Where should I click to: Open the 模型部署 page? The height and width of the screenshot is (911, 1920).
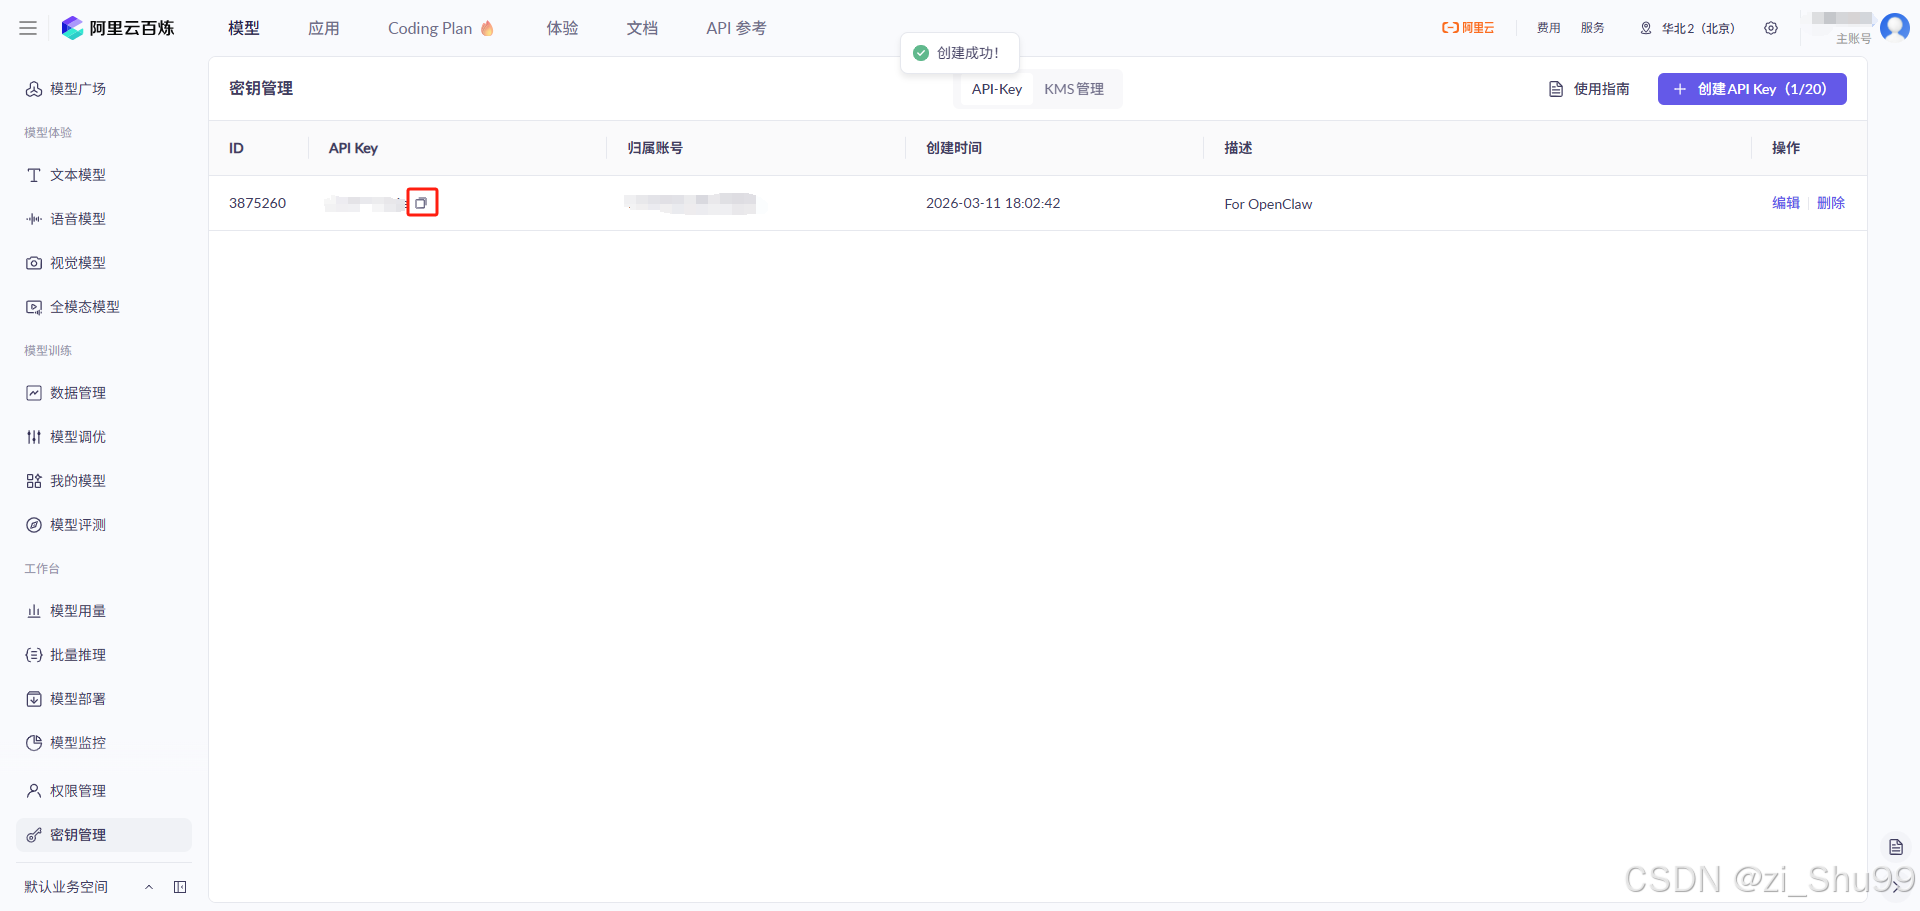[x=78, y=698]
